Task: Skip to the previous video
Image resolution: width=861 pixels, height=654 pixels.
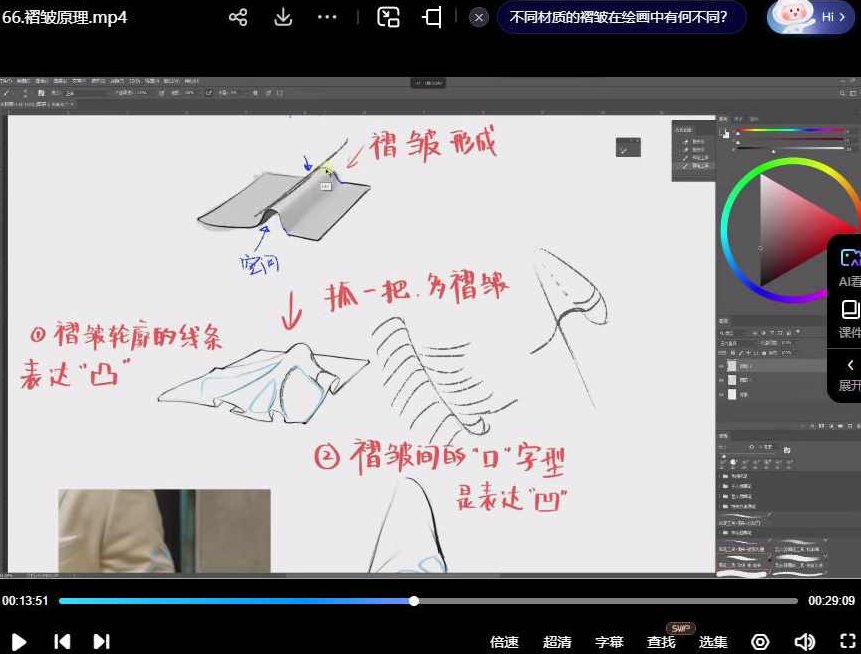Action: coord(61,642)
